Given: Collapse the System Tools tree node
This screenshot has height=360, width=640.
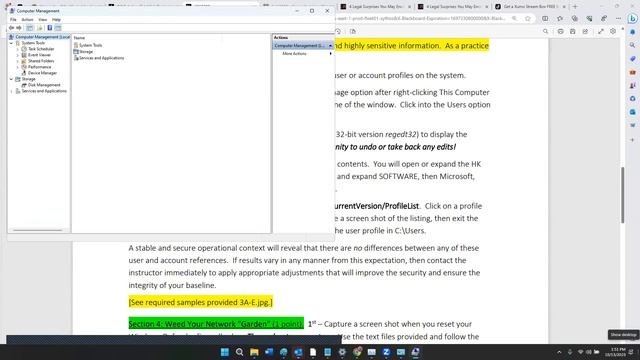Looking at the screenshot, I should pos(11,43).
